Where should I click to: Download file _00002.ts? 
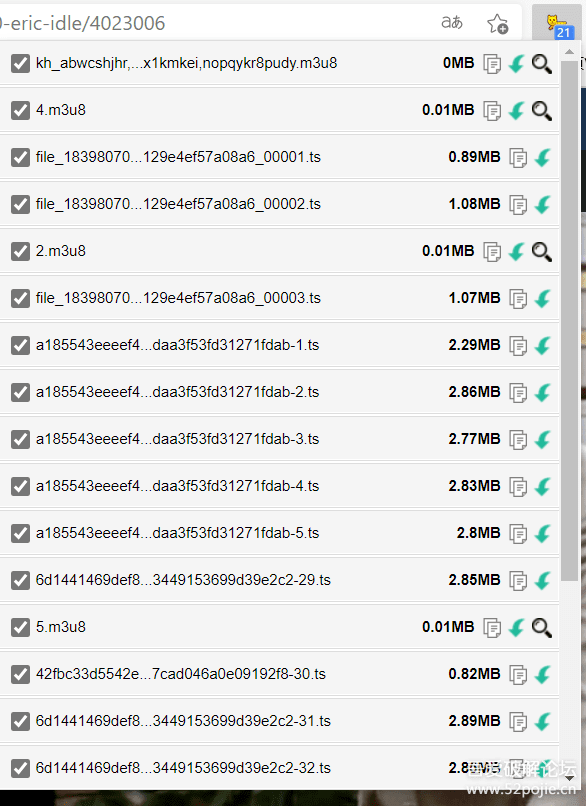[542, 205]
